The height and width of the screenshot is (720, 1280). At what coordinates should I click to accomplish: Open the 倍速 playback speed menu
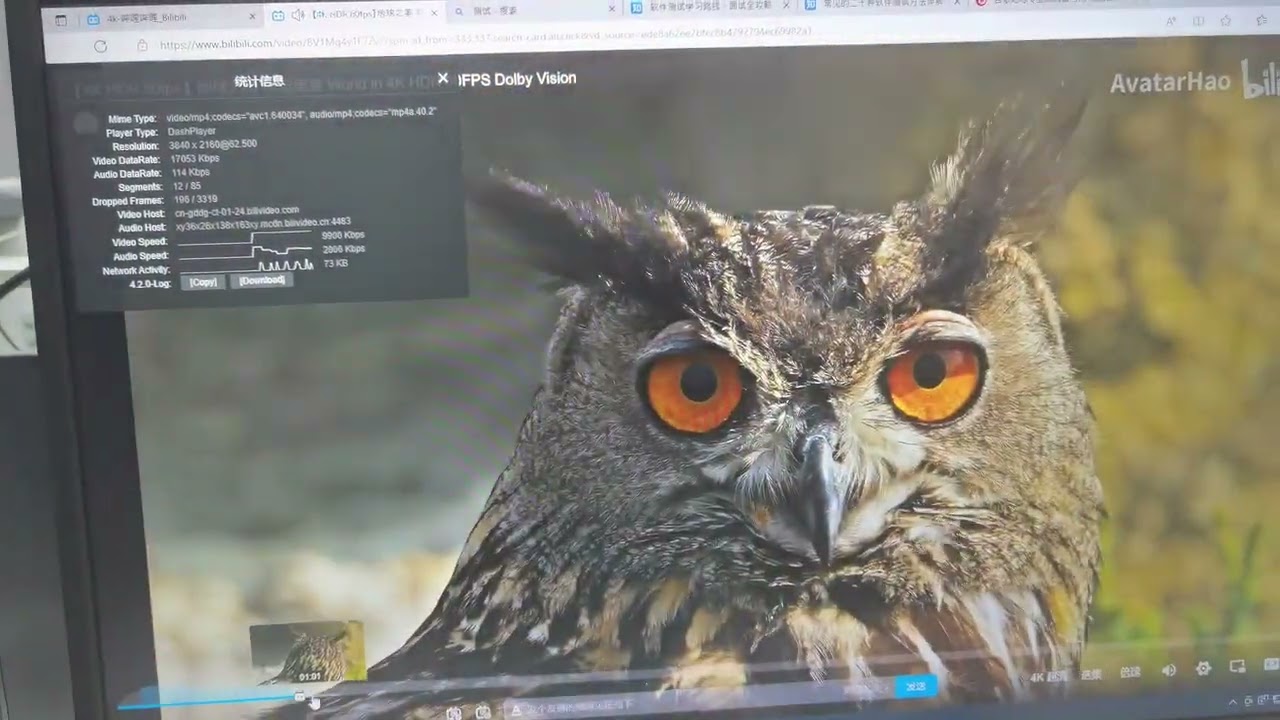1130,672
